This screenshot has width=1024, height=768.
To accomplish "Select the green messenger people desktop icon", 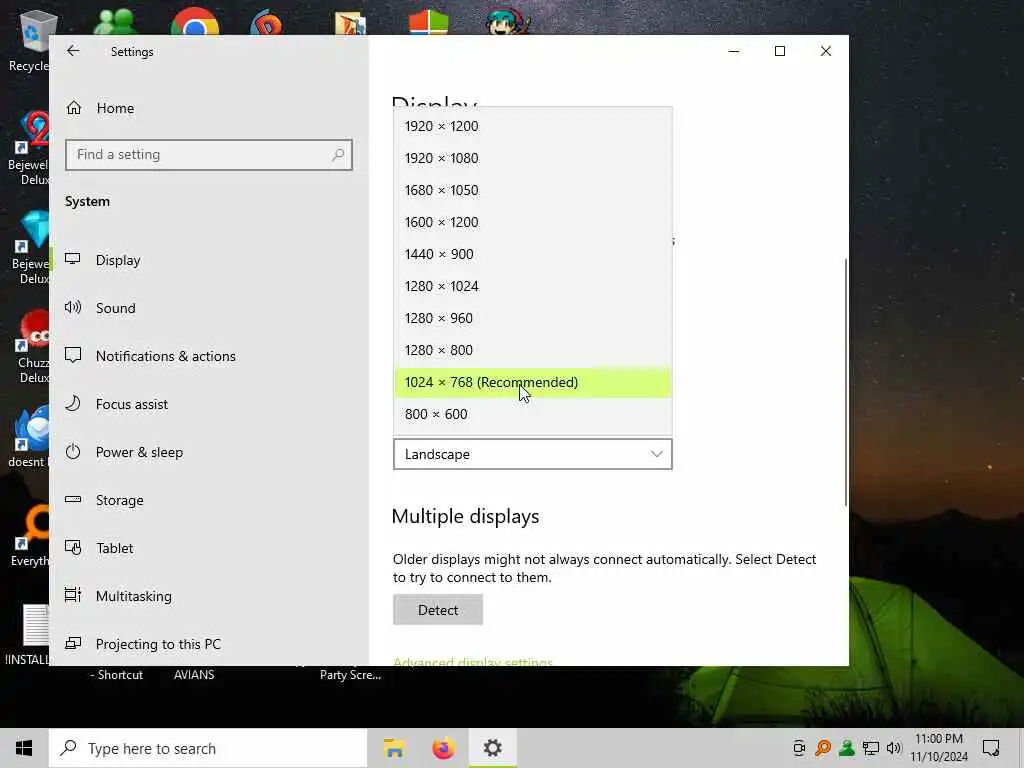I will pos(116,22).
